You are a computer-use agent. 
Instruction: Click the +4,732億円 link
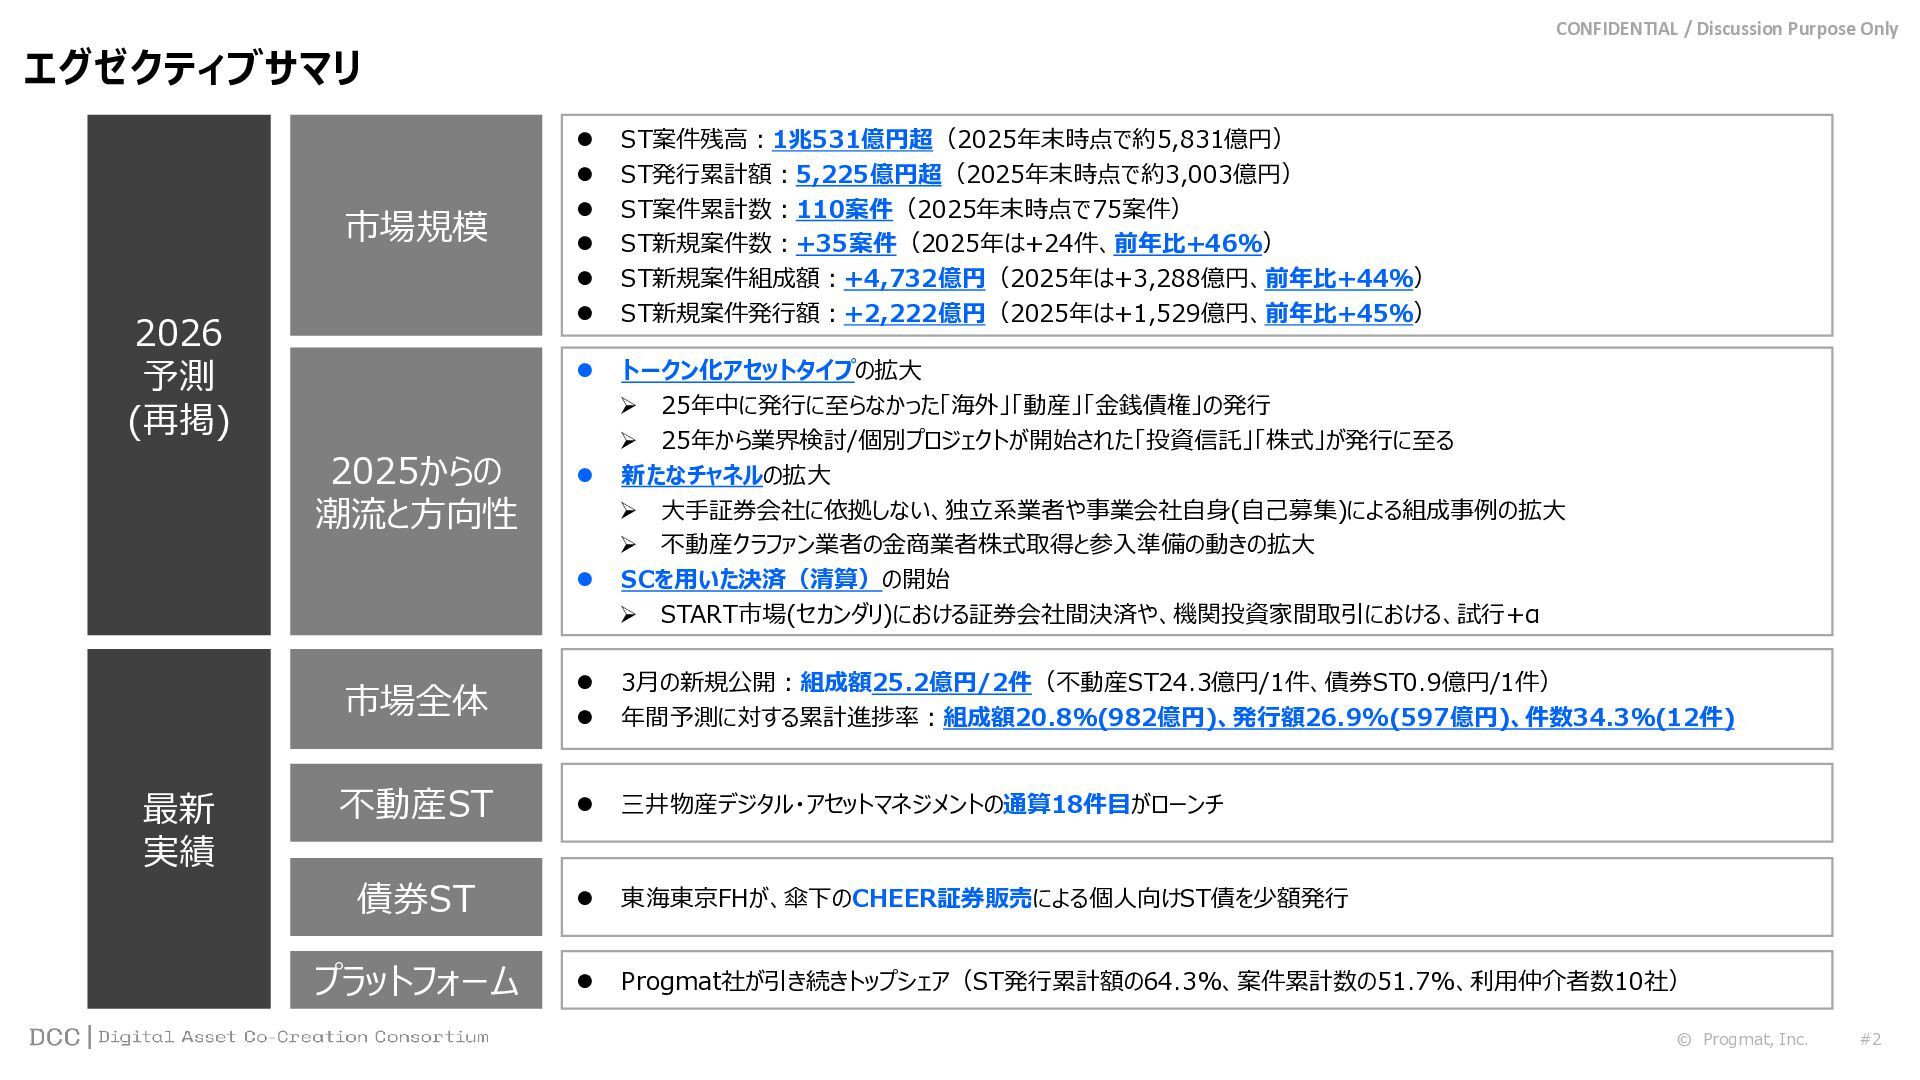[914, 278]
